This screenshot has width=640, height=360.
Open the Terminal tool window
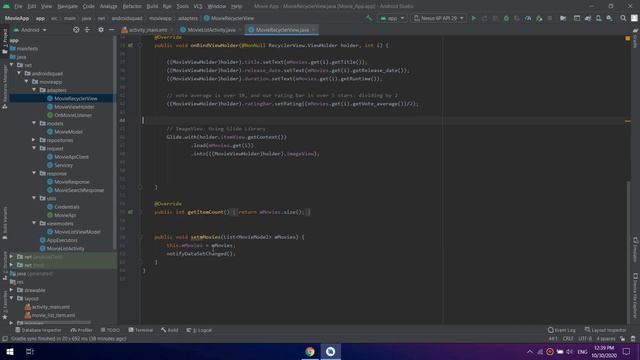coord(141,330)
